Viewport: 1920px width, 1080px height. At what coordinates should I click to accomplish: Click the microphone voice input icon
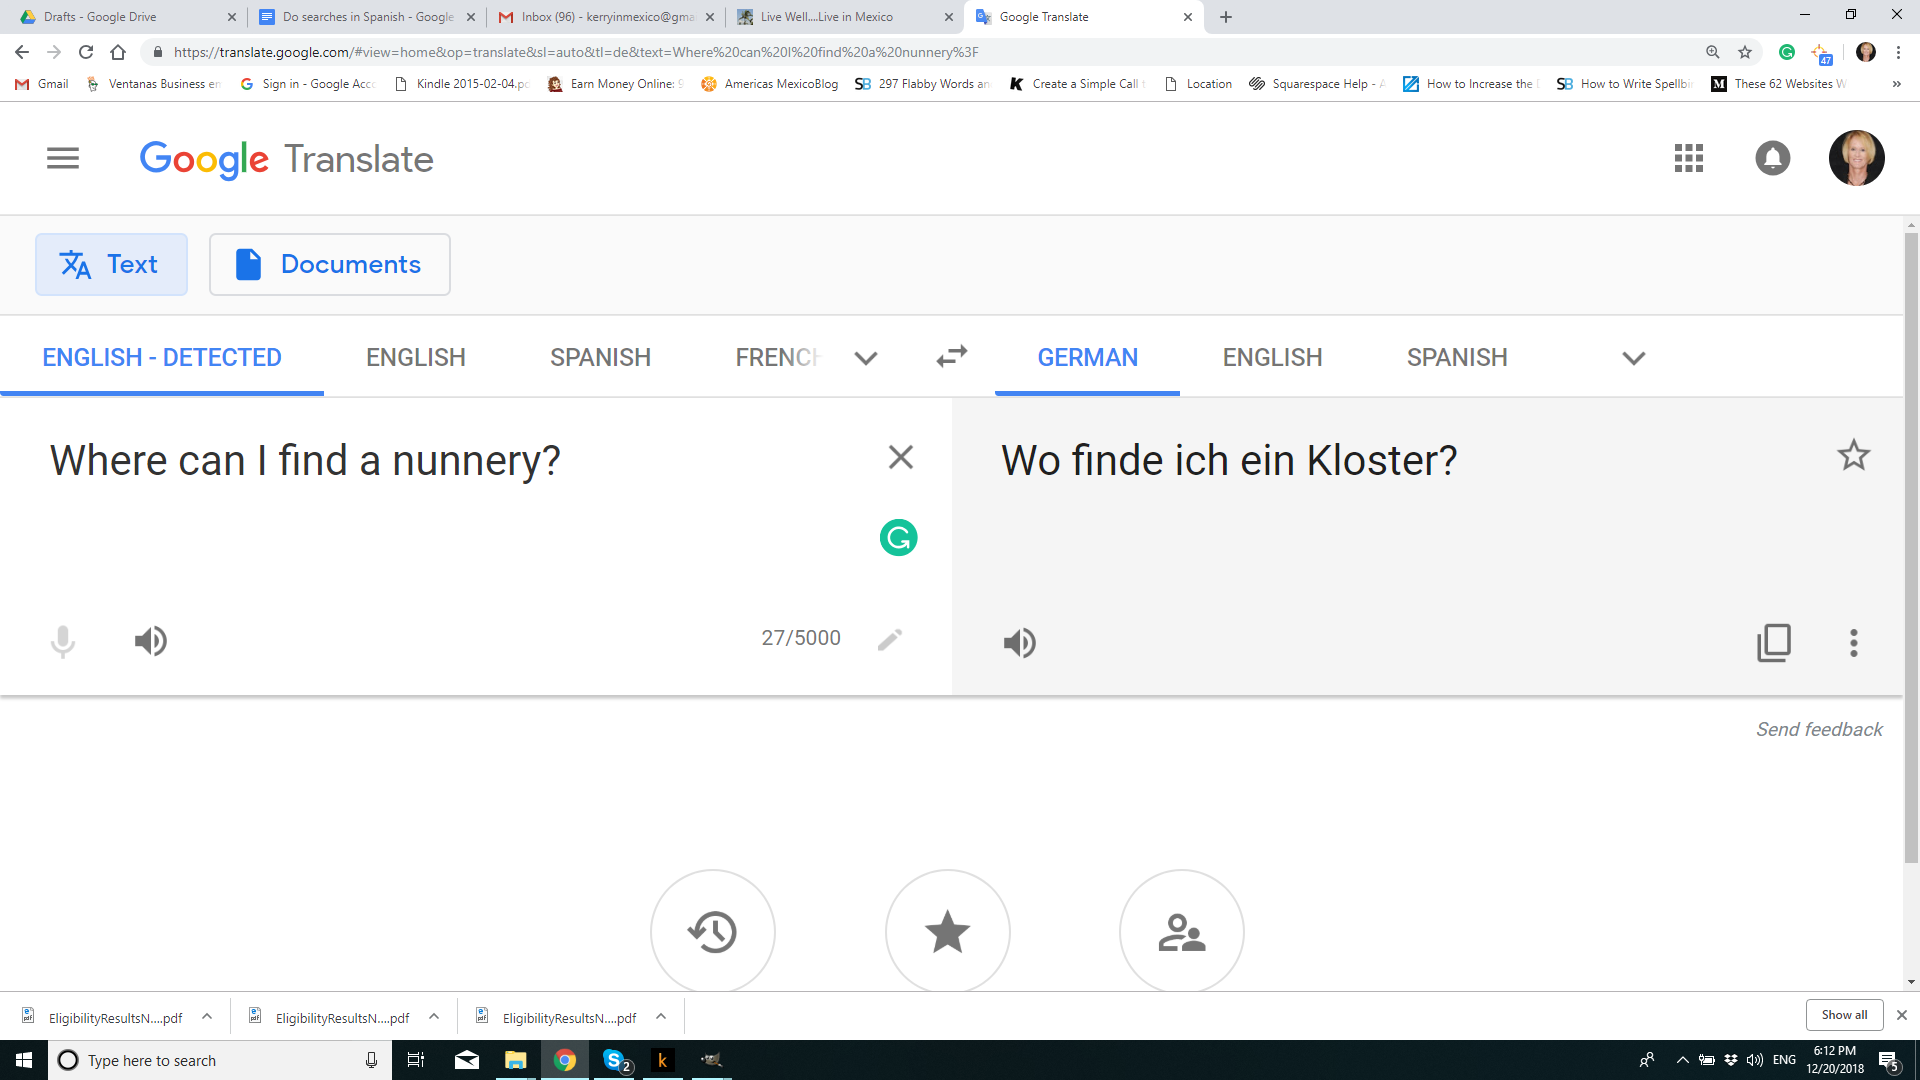[x=63, y=641]
